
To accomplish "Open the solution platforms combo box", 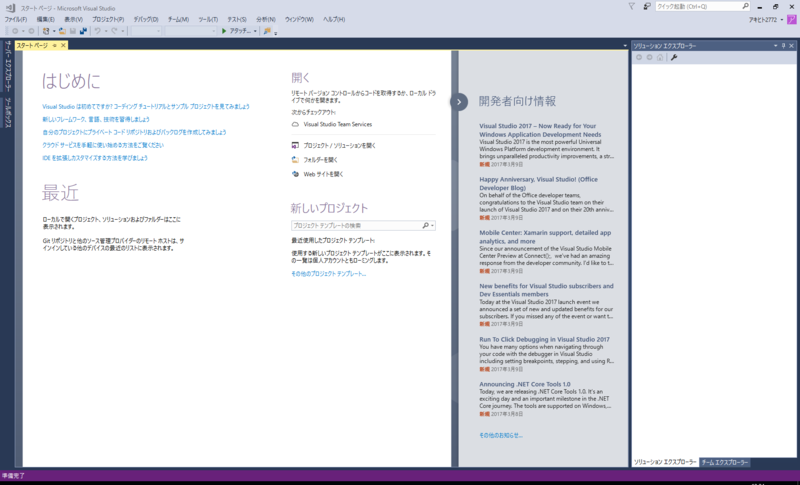I will (191, 31).
